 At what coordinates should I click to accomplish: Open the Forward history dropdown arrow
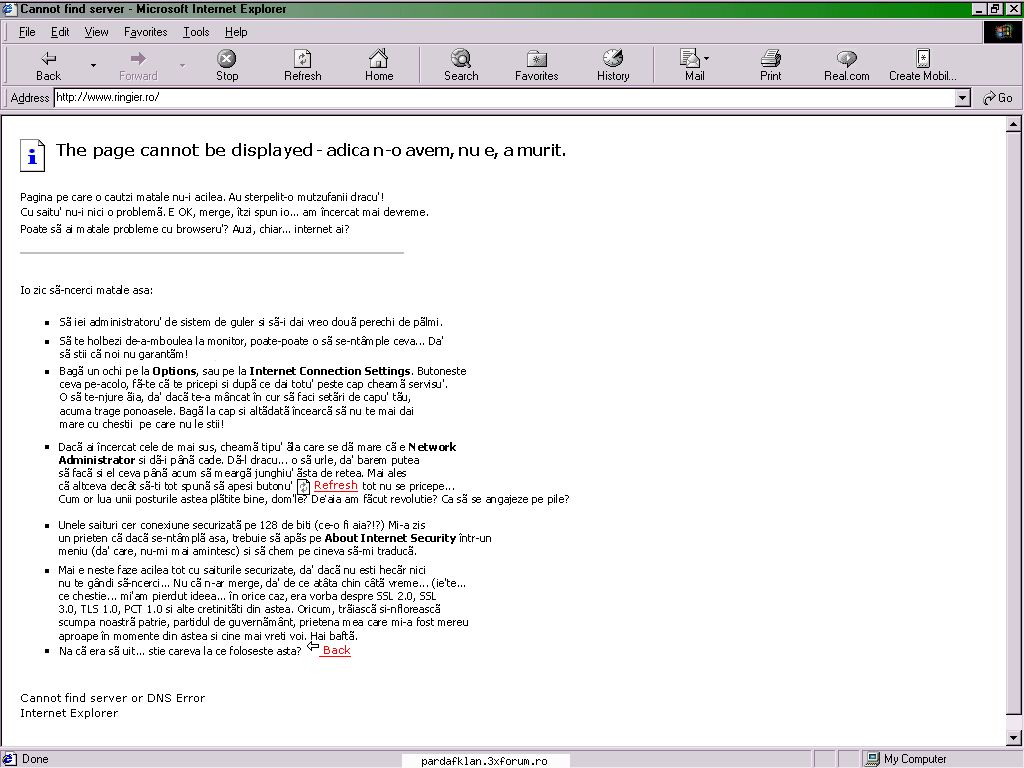coord(182,65)
